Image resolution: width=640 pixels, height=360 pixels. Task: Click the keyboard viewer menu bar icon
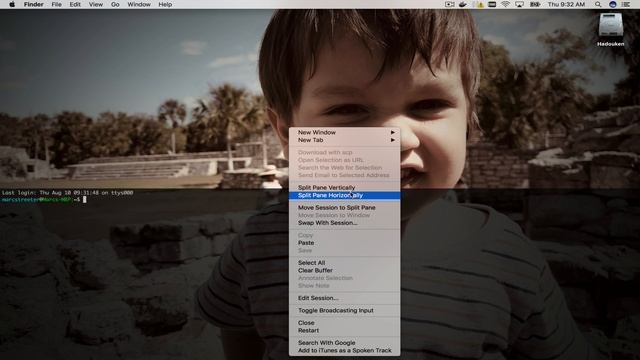pyautogui.click(x=492, y=4)
